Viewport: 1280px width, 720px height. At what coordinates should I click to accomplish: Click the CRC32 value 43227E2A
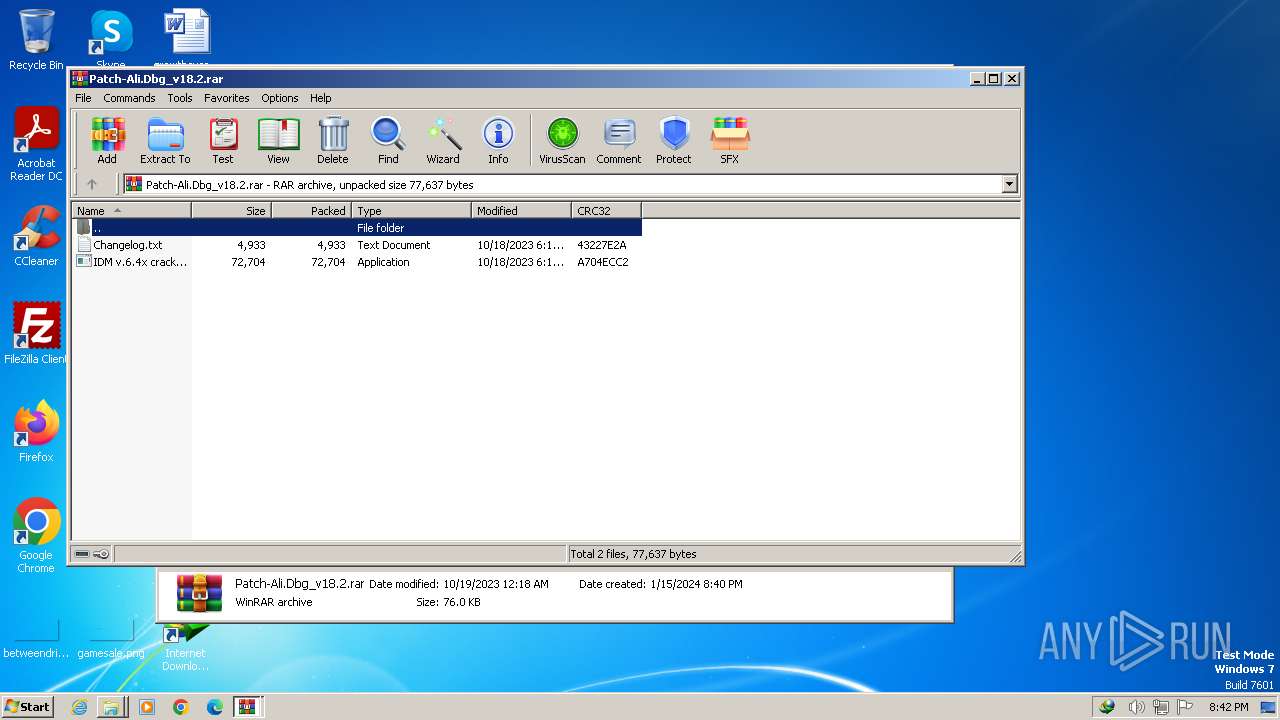click(x=602, y=245)
